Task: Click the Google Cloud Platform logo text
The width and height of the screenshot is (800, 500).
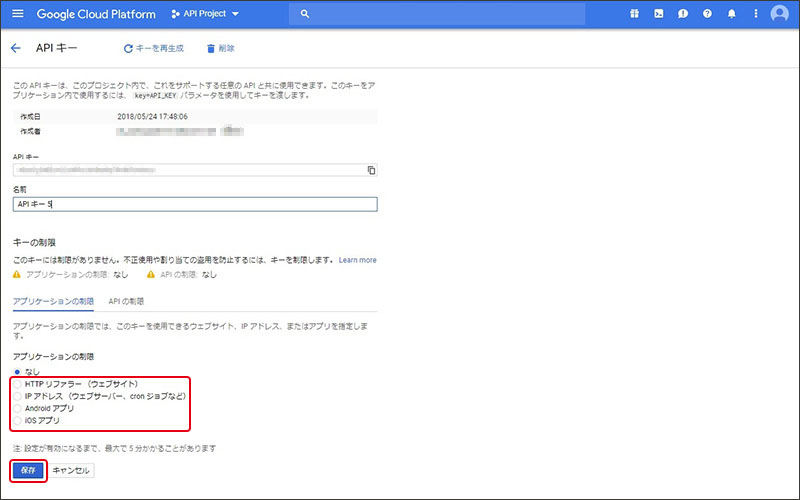Action: point(96,14)
